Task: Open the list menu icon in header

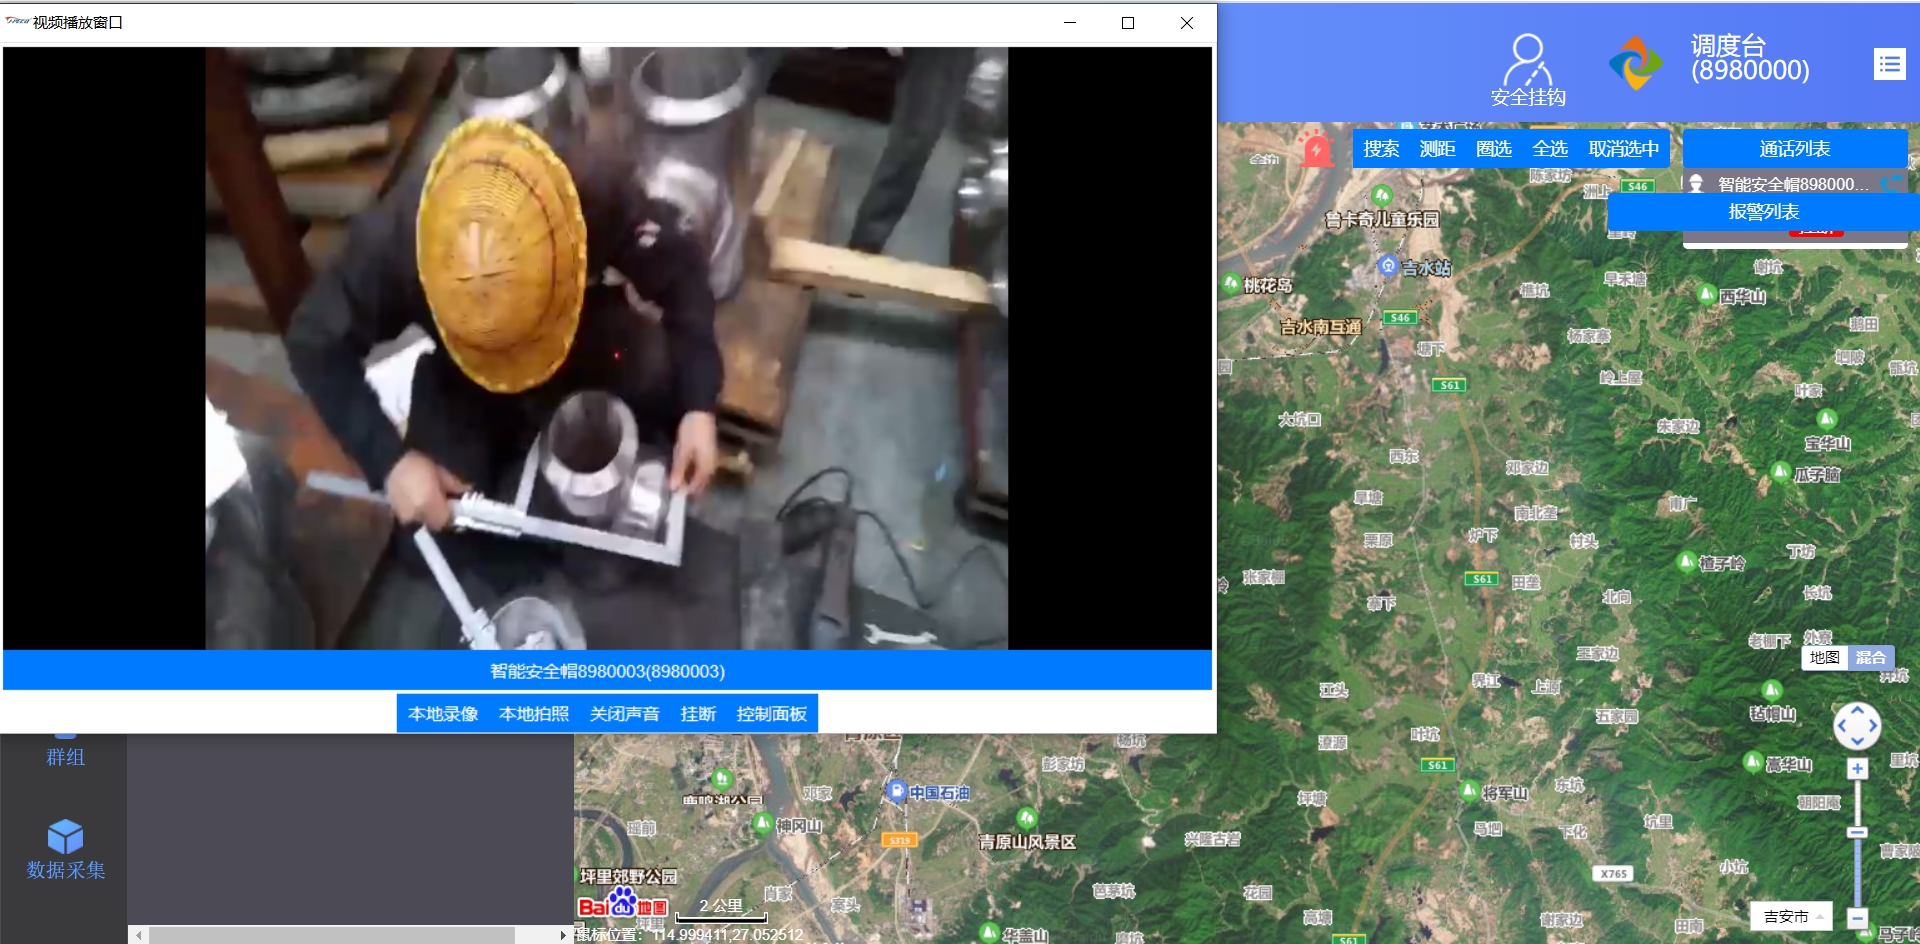Action: (x=1889, y=65)
